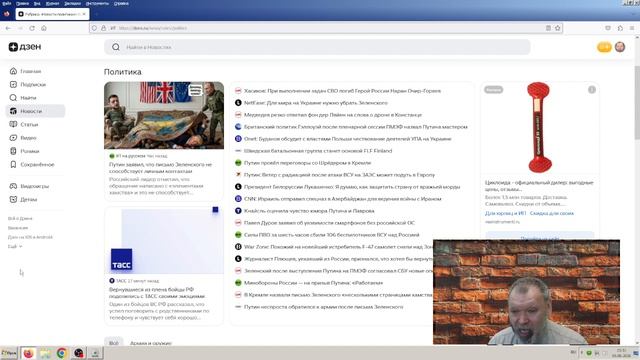The width and height of the screenshot is (640, 360).
Task: Open news "Минобороны России — на призыв Путина"
Action: coord(313,283)
